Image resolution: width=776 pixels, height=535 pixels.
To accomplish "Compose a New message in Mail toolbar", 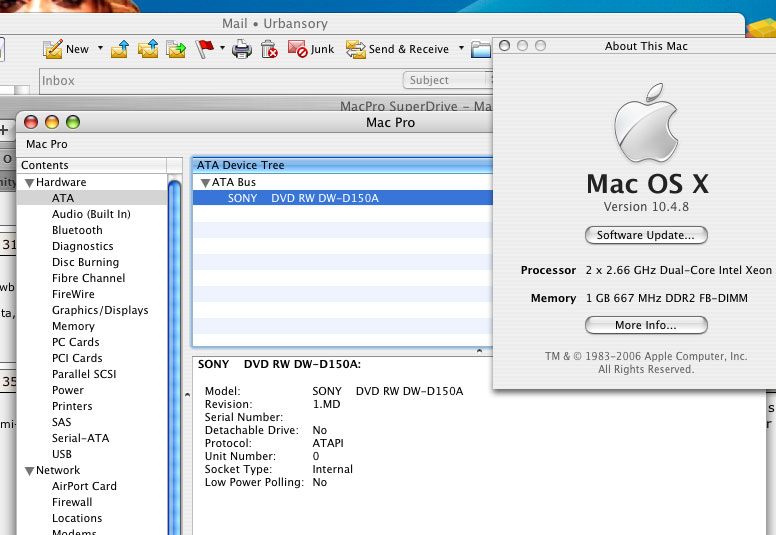I will (x=66, y=49).
